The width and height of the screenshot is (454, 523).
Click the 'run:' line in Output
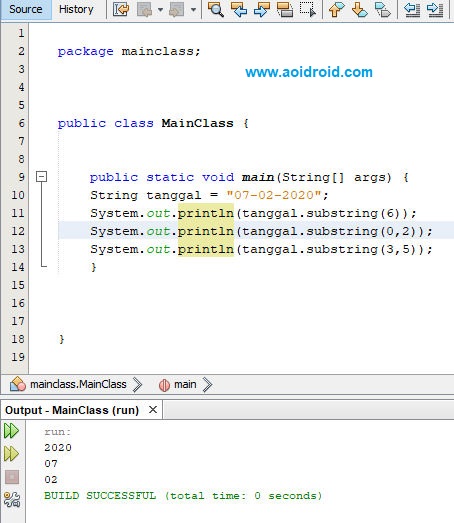[58, 432]
